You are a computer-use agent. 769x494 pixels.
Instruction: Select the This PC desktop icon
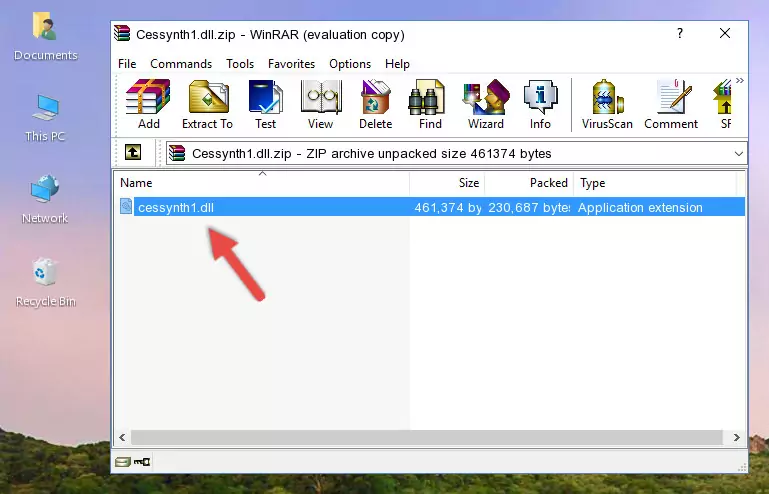point(45,118)
